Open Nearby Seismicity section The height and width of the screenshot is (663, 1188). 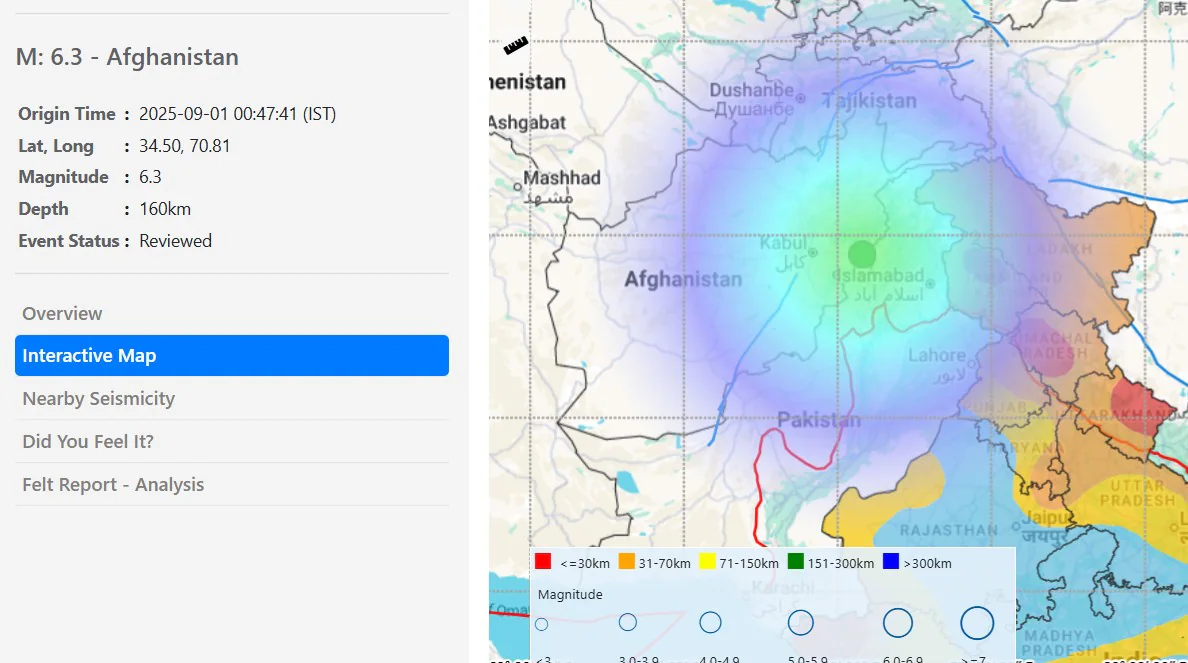(232, 399)
